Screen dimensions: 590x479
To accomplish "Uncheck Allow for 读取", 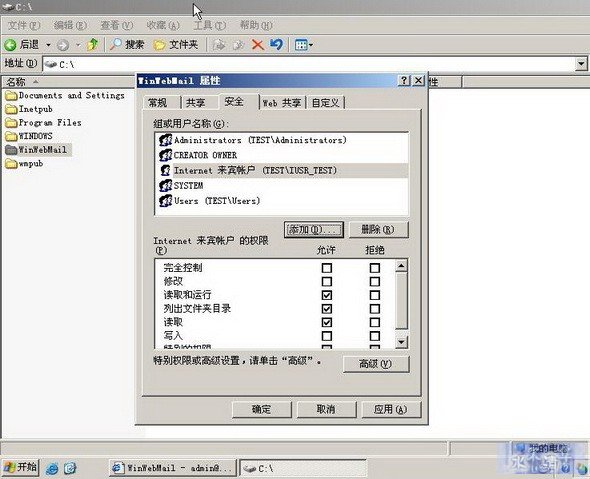I will (x=327, y=322).
